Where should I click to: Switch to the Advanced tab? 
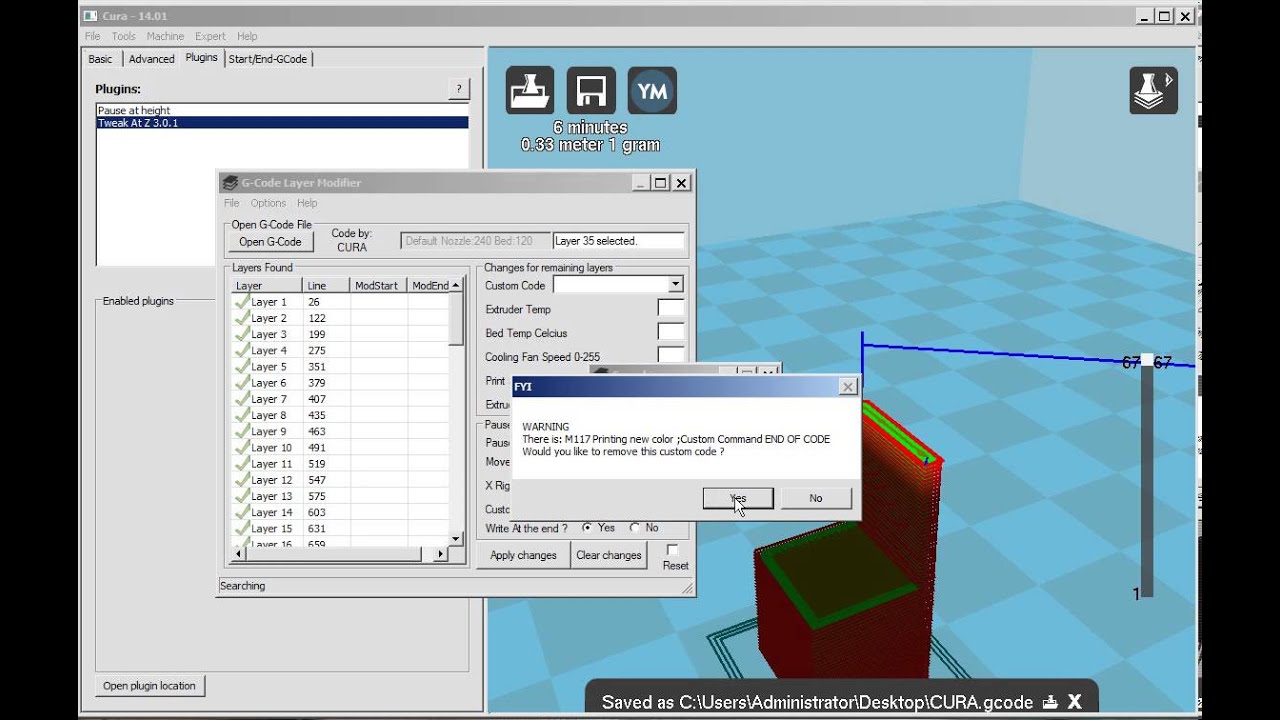[x=152, y=59]
